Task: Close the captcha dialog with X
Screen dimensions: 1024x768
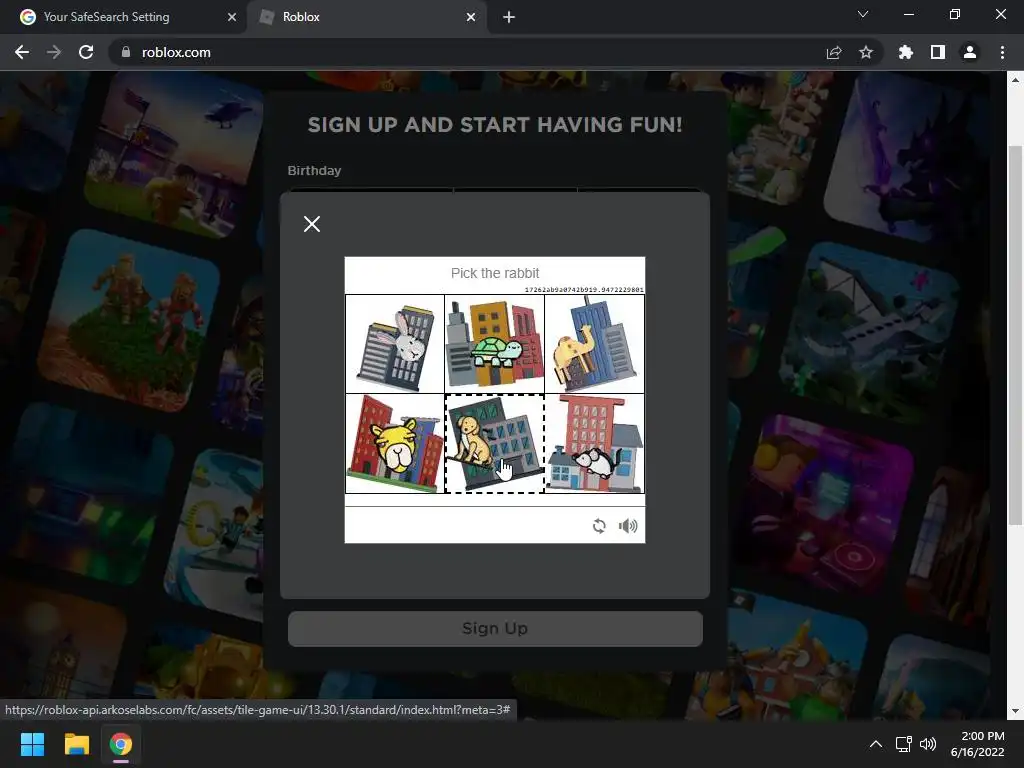Action: (x=312, y=224)
